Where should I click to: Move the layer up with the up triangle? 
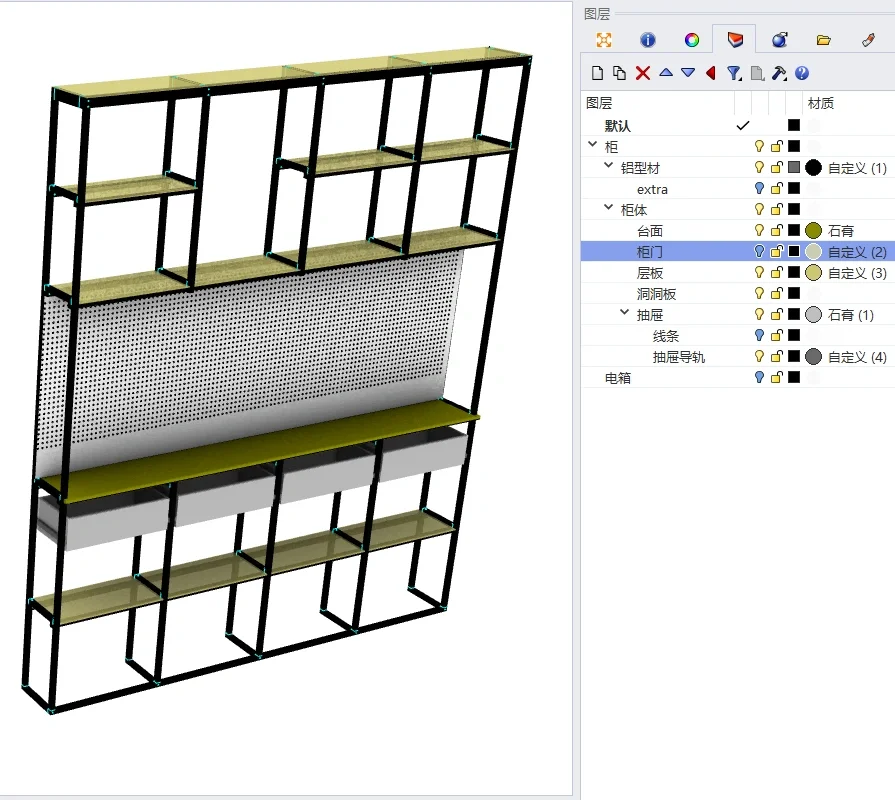click(666, 72)
